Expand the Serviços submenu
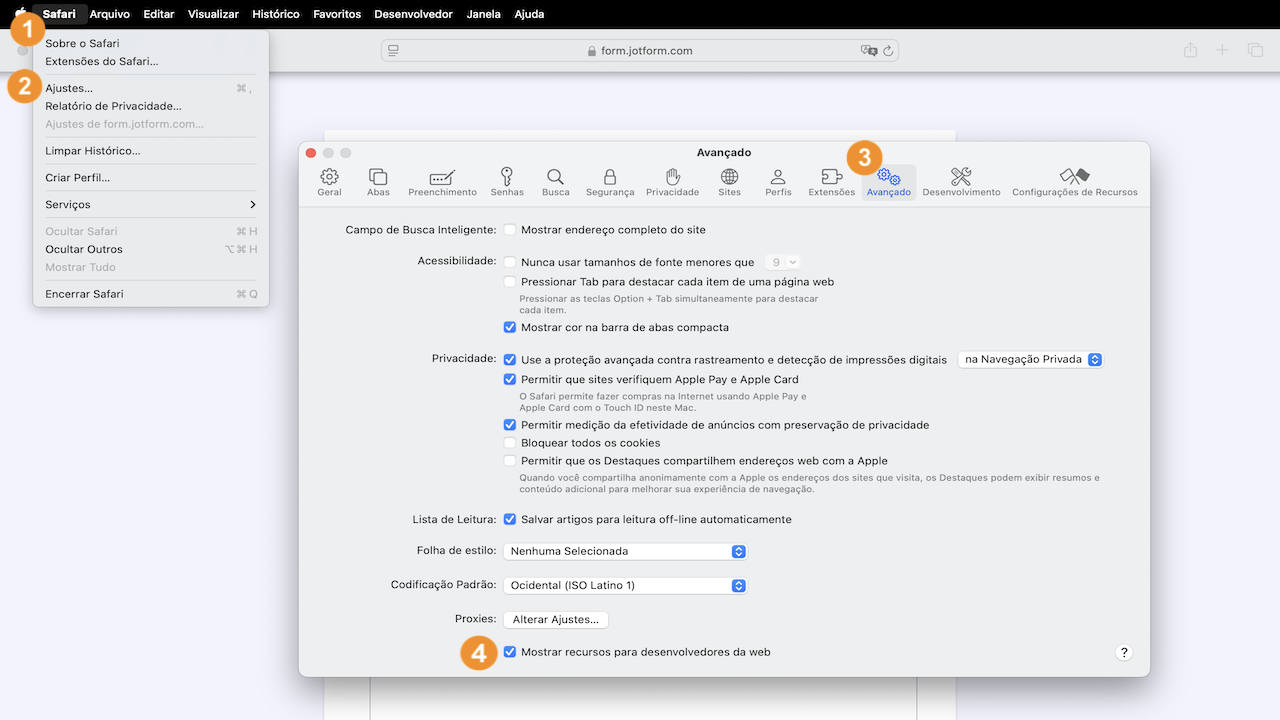This screenshot has width=1280, height=720. [x=151, y=205]
